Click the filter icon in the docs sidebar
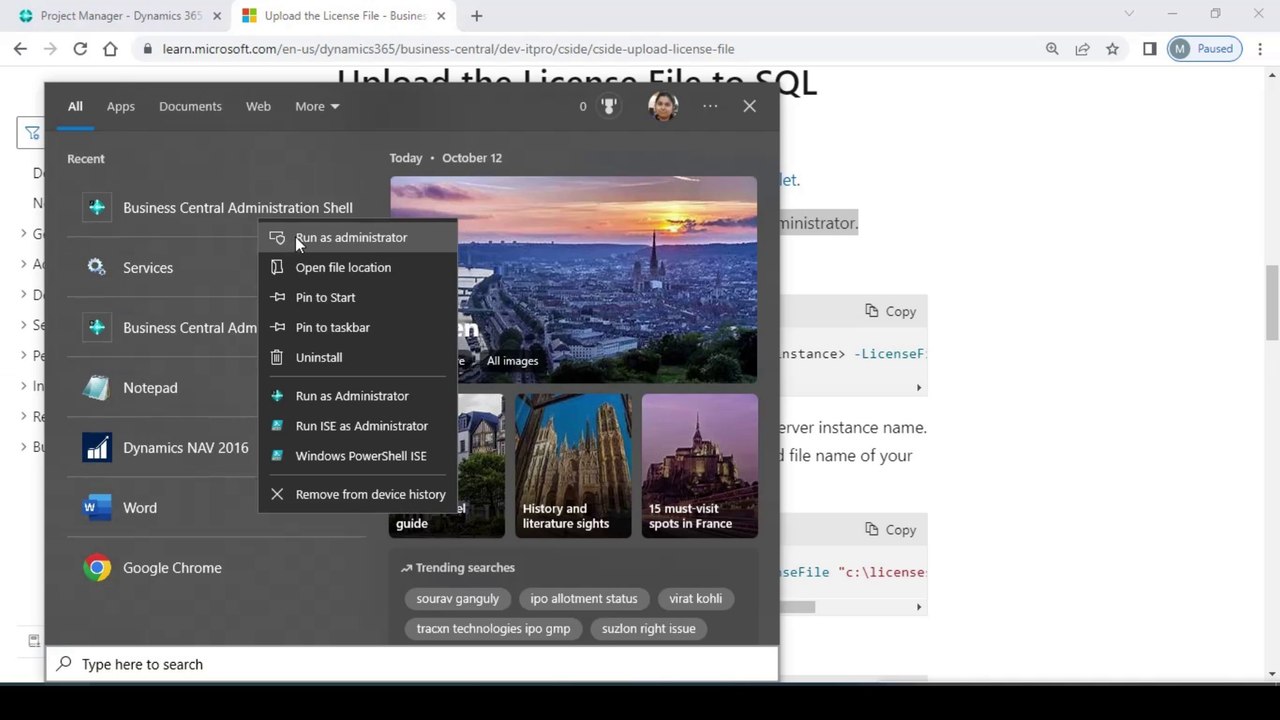The height and width of the screenshot is (720, 1280). (32, 133)
